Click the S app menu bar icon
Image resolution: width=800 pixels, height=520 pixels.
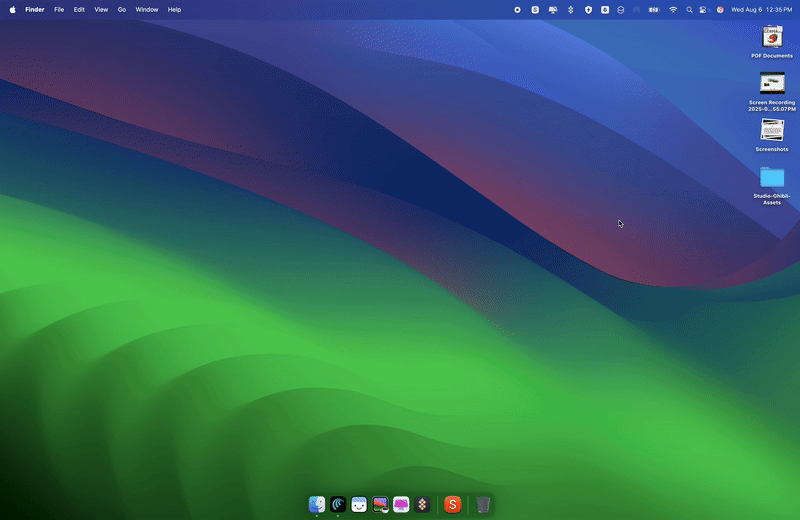[x=535, y=10]
